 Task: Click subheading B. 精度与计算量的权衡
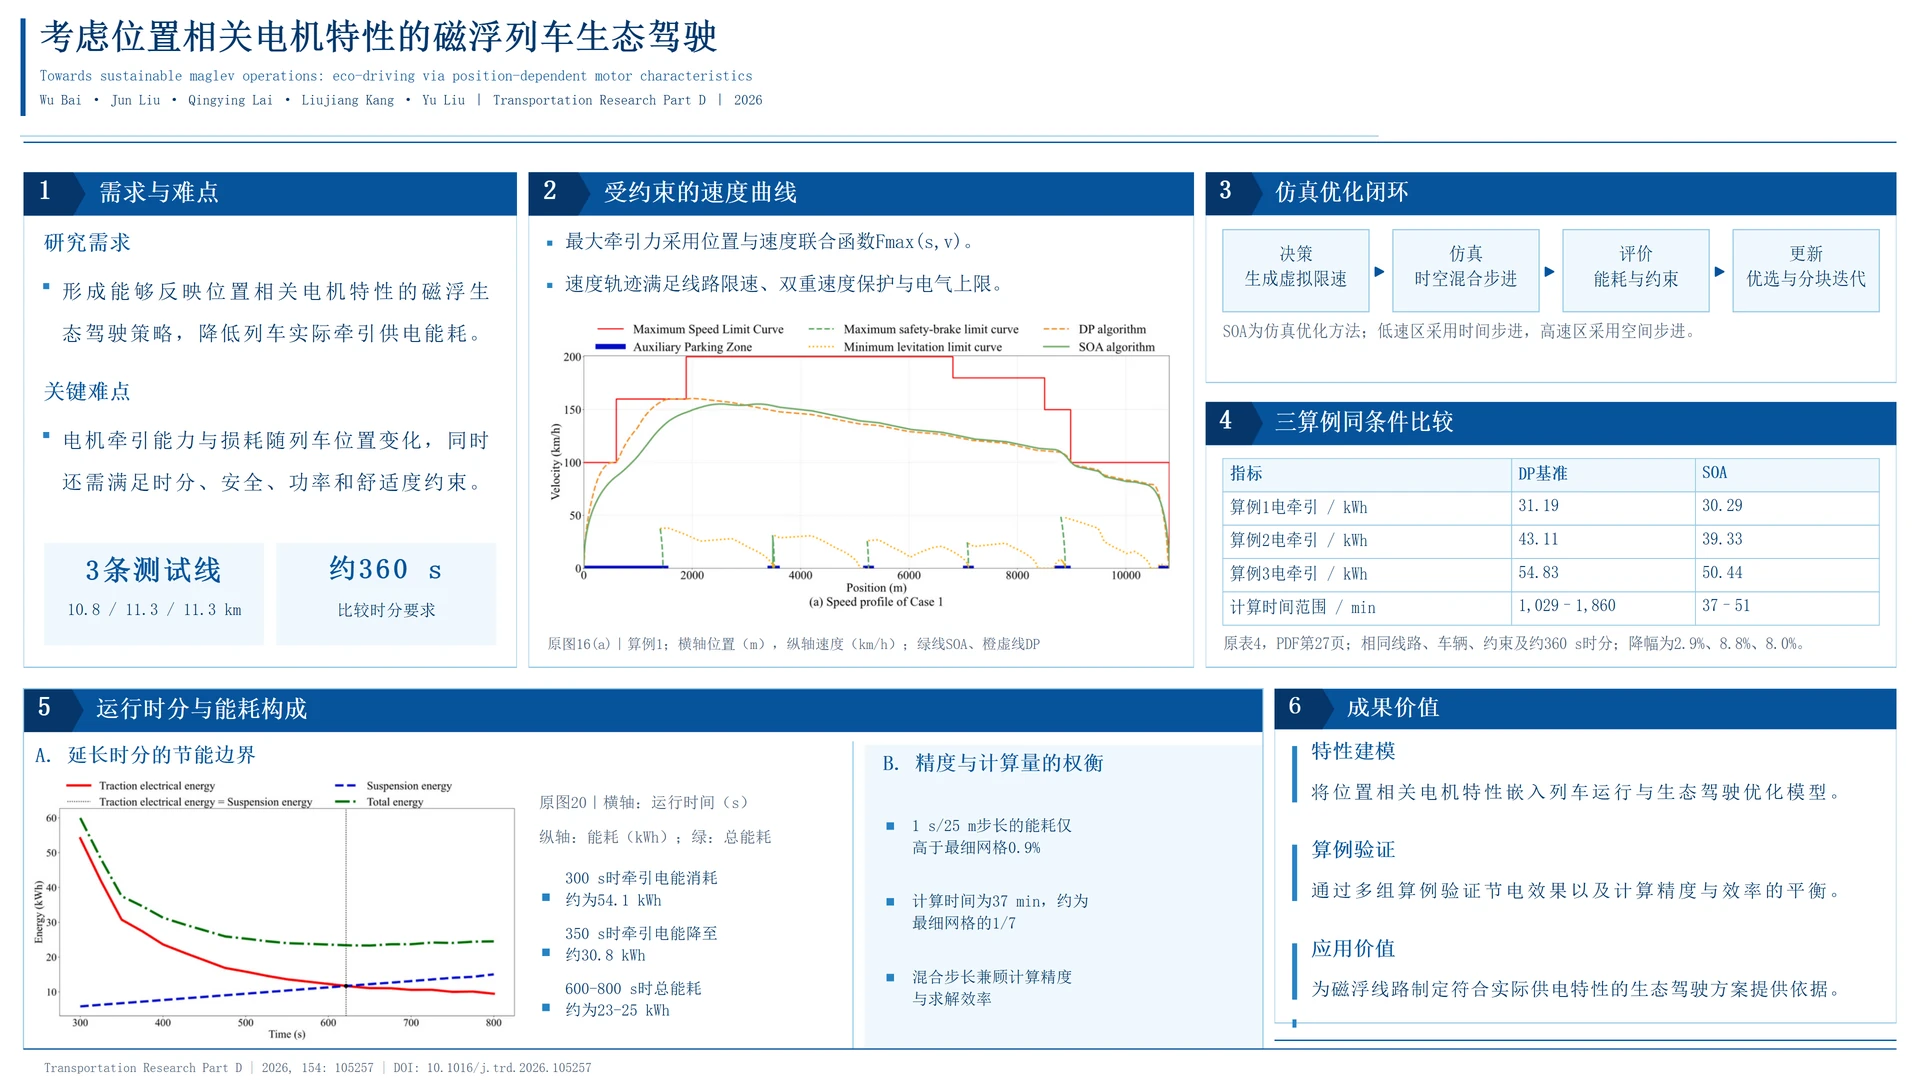[x=993, y=763]
